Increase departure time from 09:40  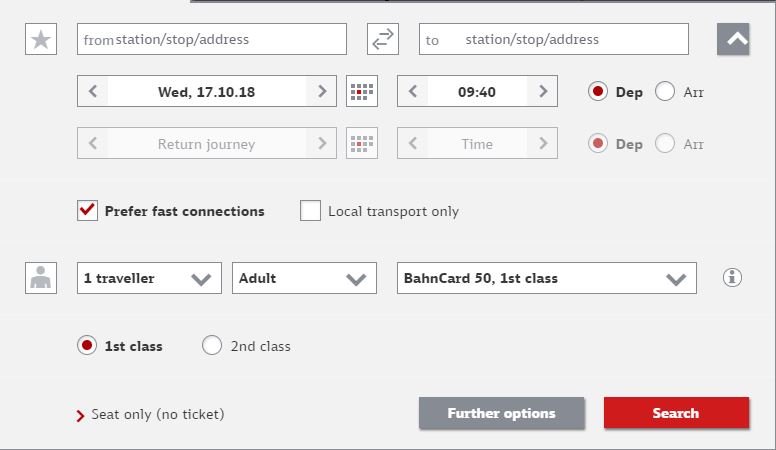(x=543, y=91)
